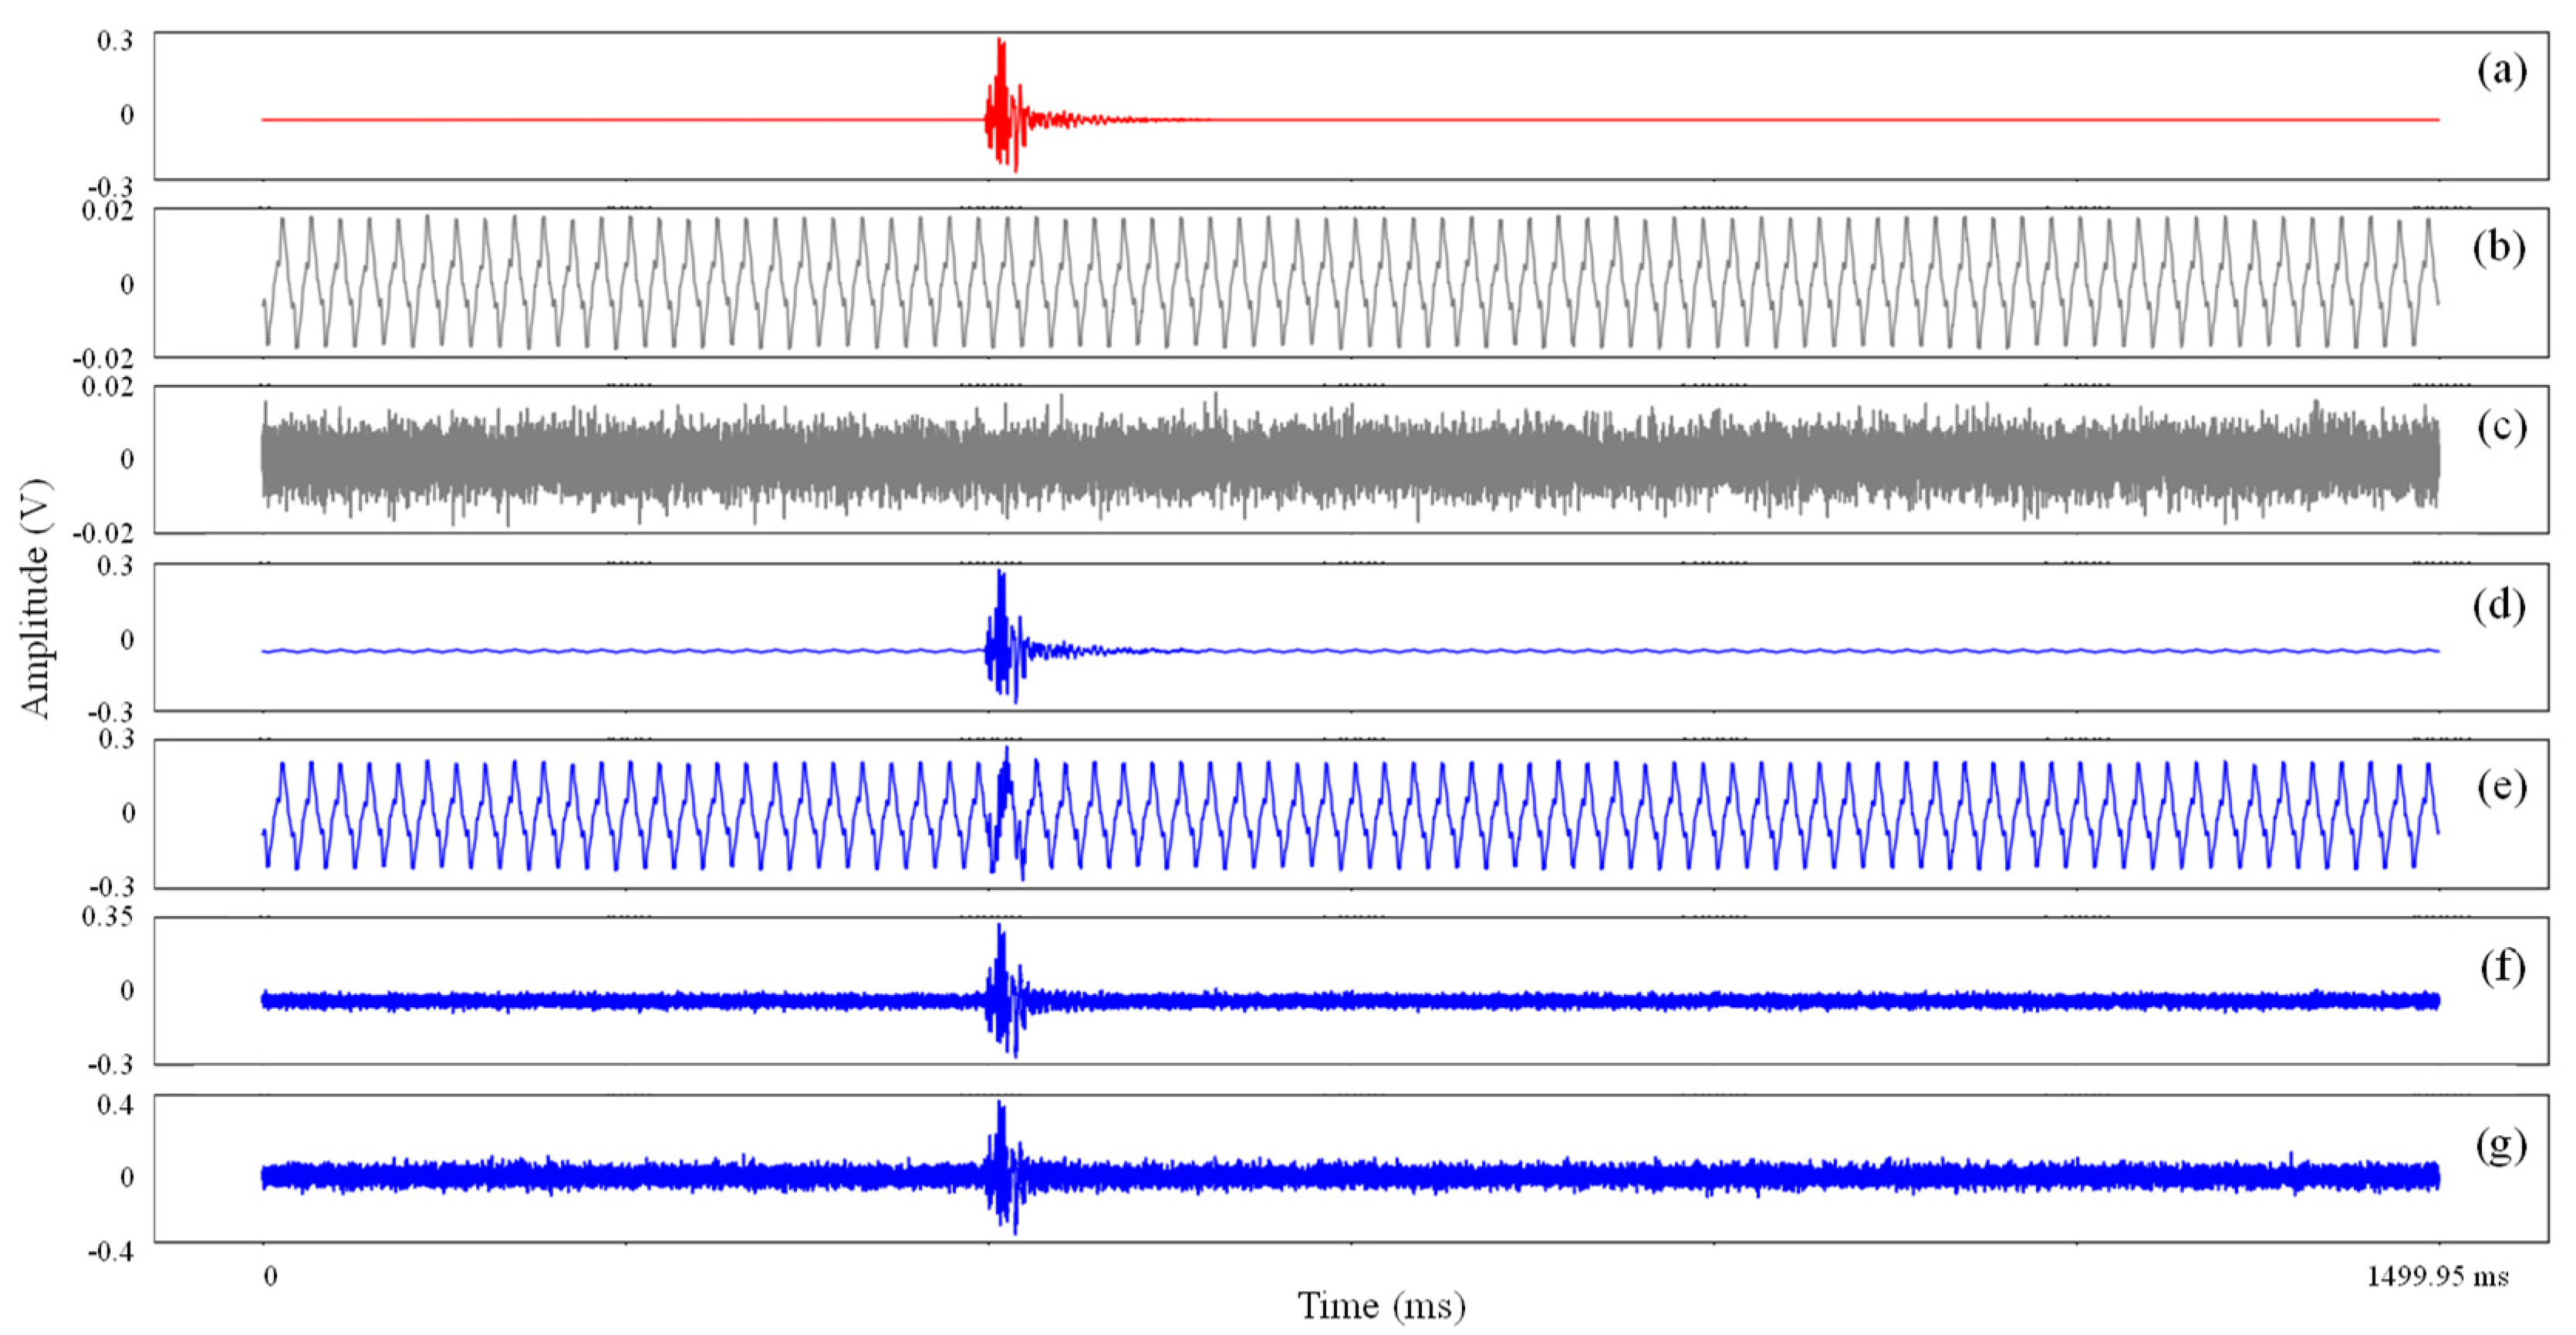Screen dimensions: 2576x1335
Task: Click the -0.4 y-axis label of panel (g)
Action: coord(110,1251)
